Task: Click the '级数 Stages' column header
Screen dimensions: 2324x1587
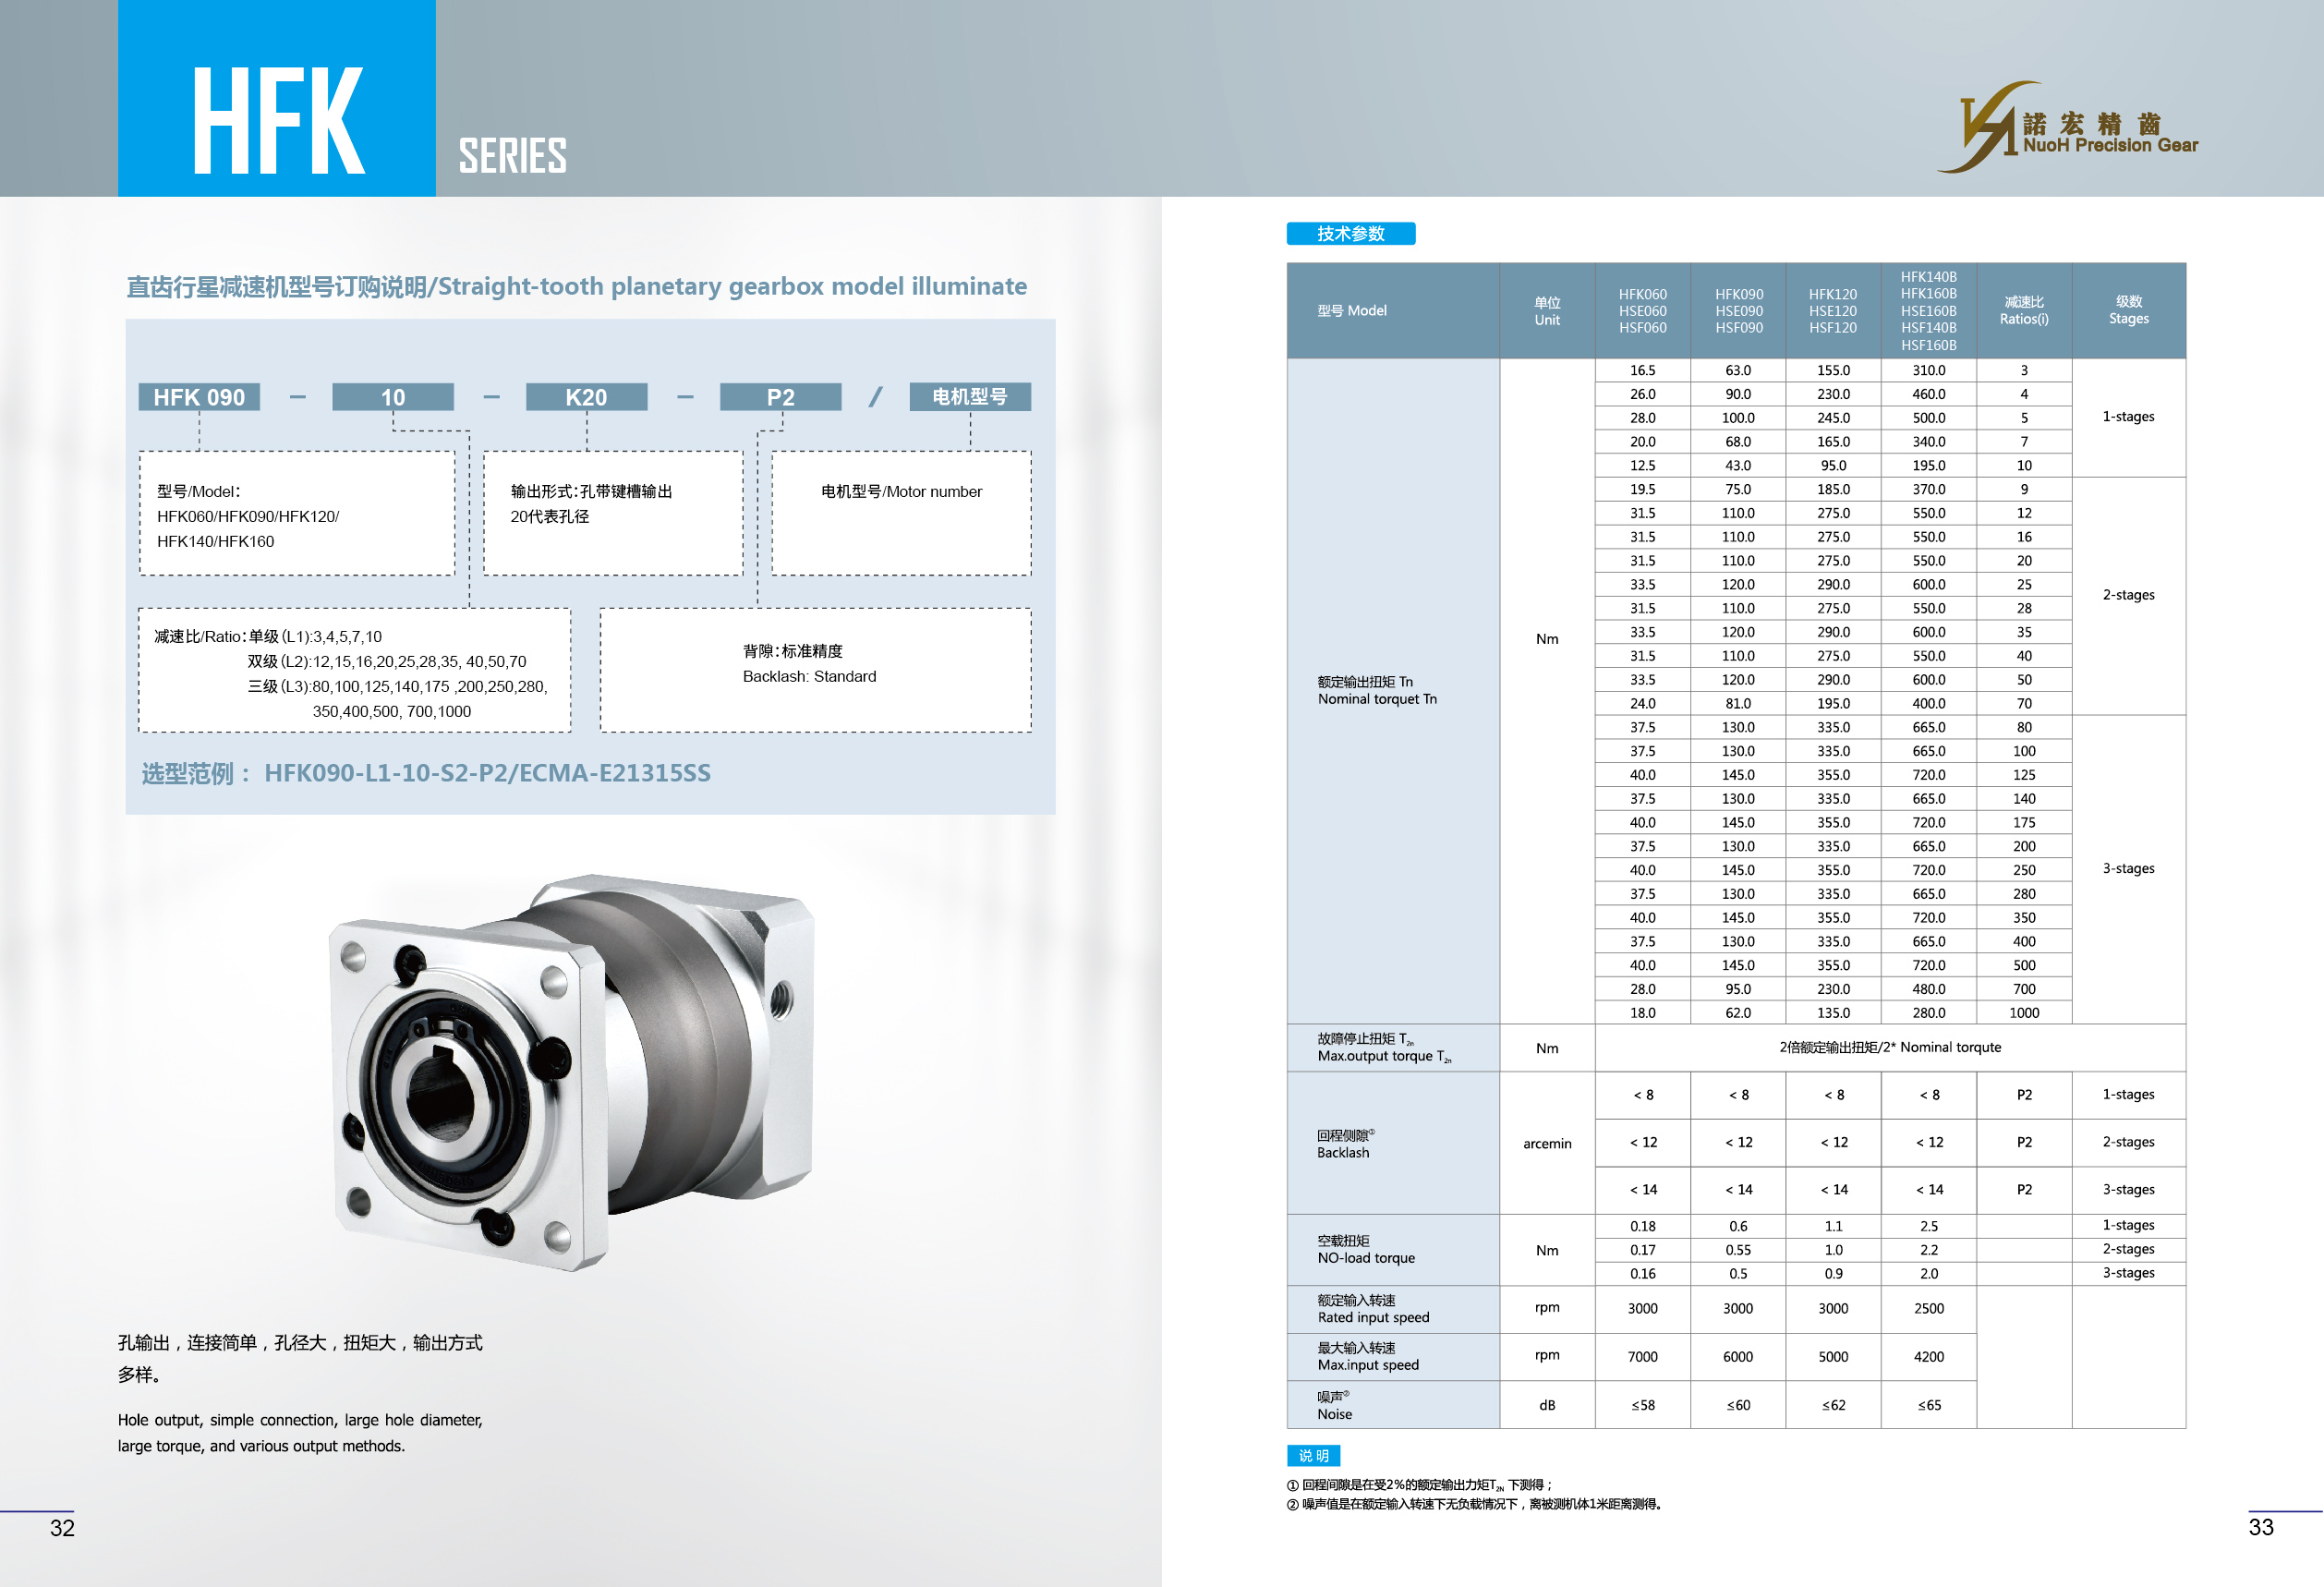Action: pos(2129,310)
